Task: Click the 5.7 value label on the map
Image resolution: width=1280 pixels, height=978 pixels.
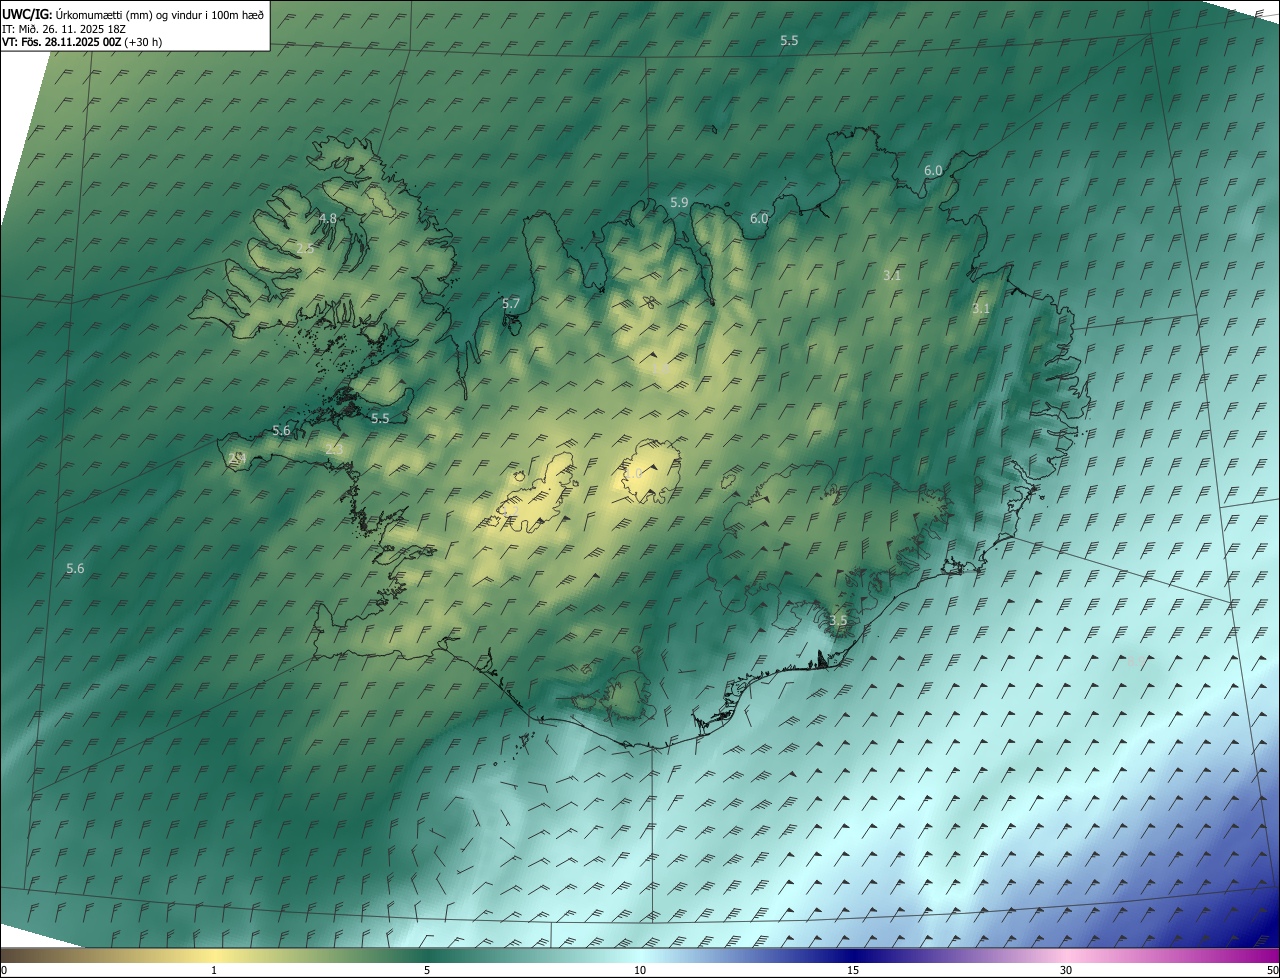Action: (x=510, y=303)
